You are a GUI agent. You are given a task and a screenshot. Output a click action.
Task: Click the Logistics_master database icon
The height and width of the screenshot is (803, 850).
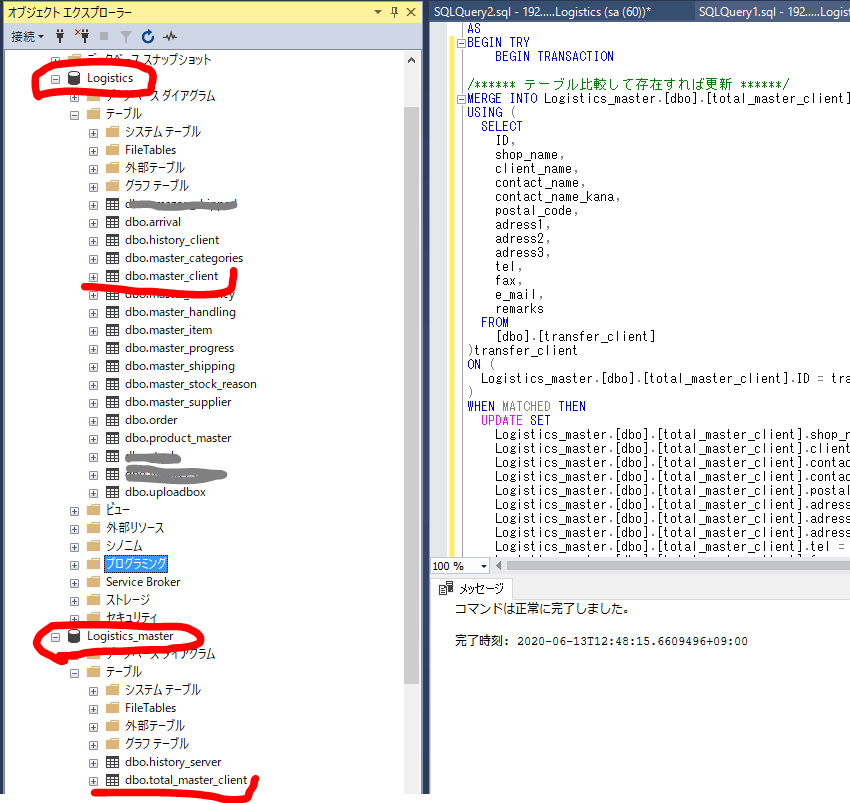click(74, 636)
